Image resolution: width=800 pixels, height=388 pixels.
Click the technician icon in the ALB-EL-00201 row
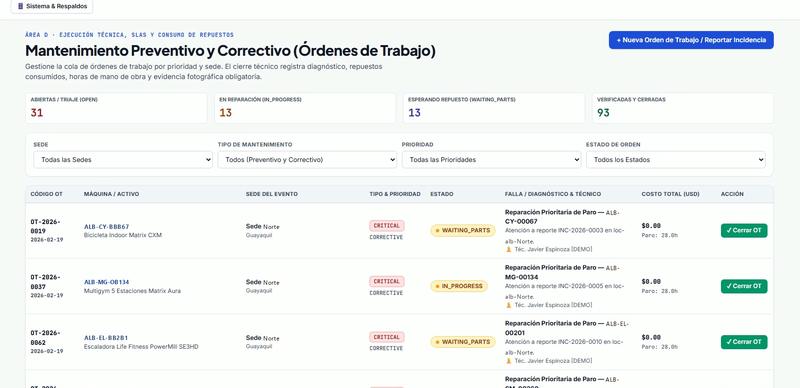tap(508, 361)
